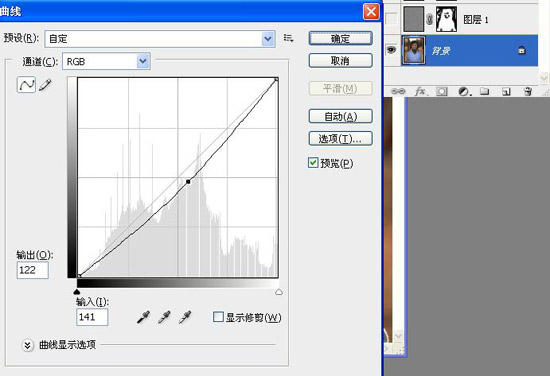Pick the gray point eyedropper
This screenshot has width=550, height=376.
coord(164,317)
